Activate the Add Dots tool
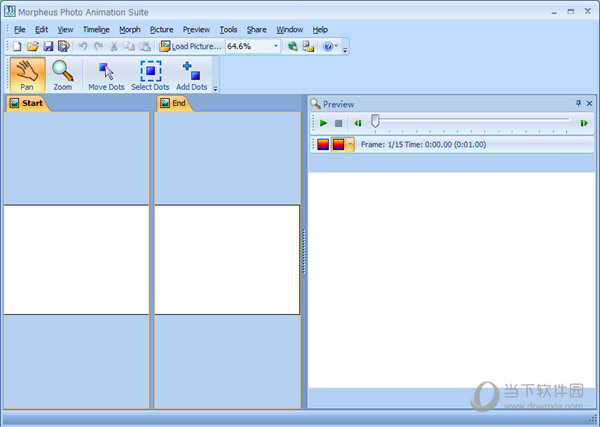The width and height of the screenshot is (600, 427). click(x=192, y=75)
